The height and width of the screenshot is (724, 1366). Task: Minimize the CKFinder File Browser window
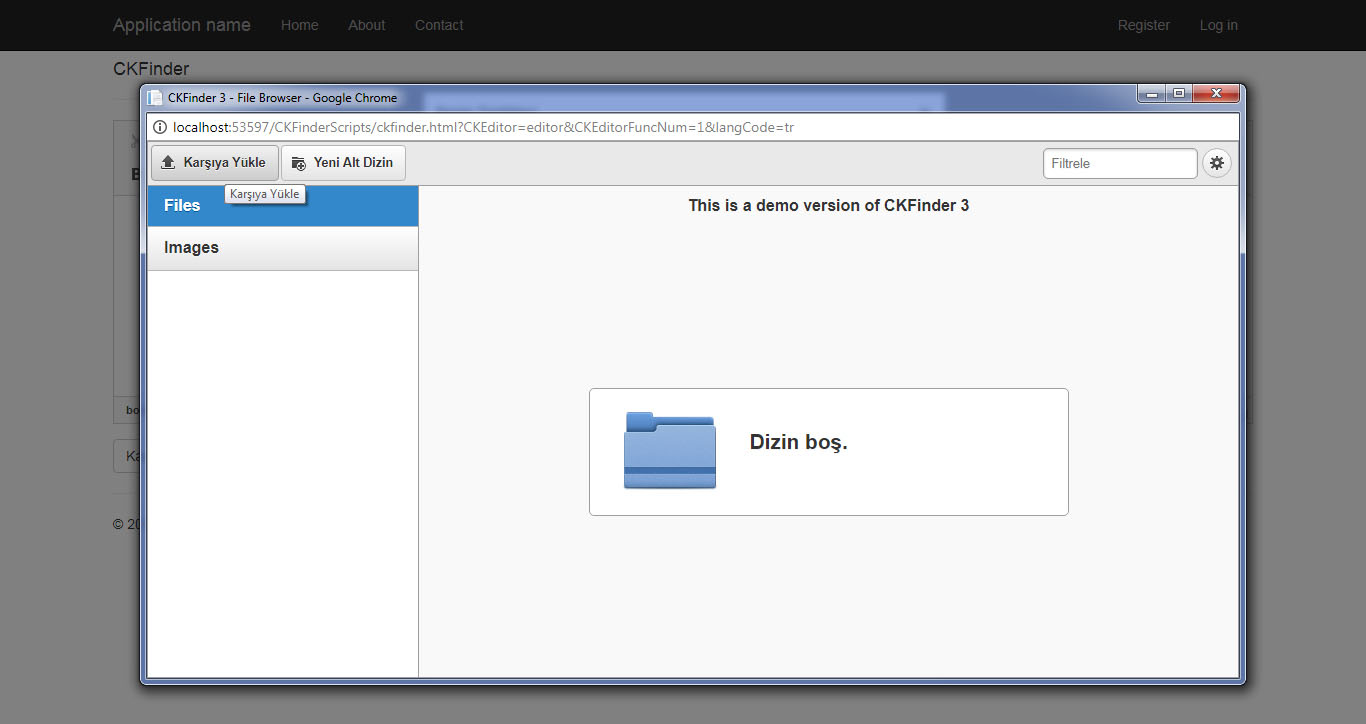(x=1152, y=94)
